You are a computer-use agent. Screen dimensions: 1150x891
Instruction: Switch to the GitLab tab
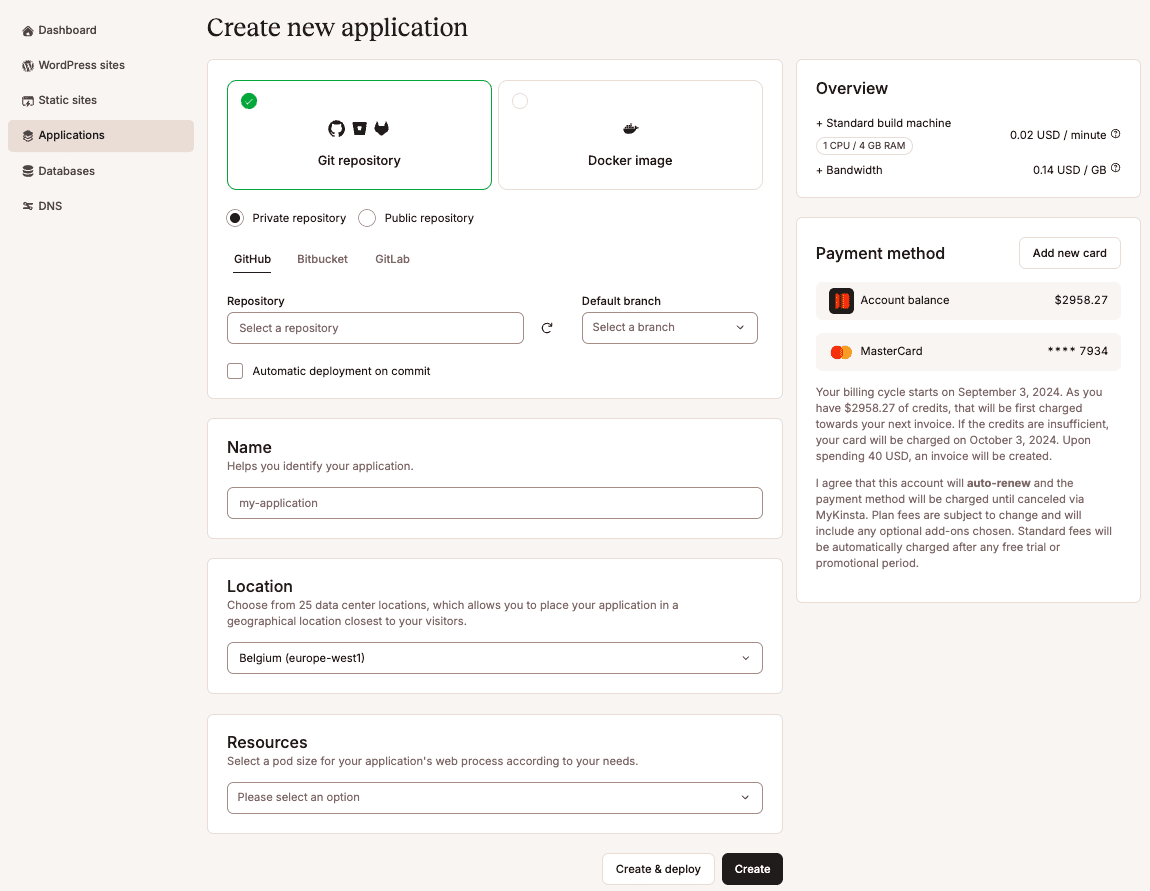coord(392,259)
